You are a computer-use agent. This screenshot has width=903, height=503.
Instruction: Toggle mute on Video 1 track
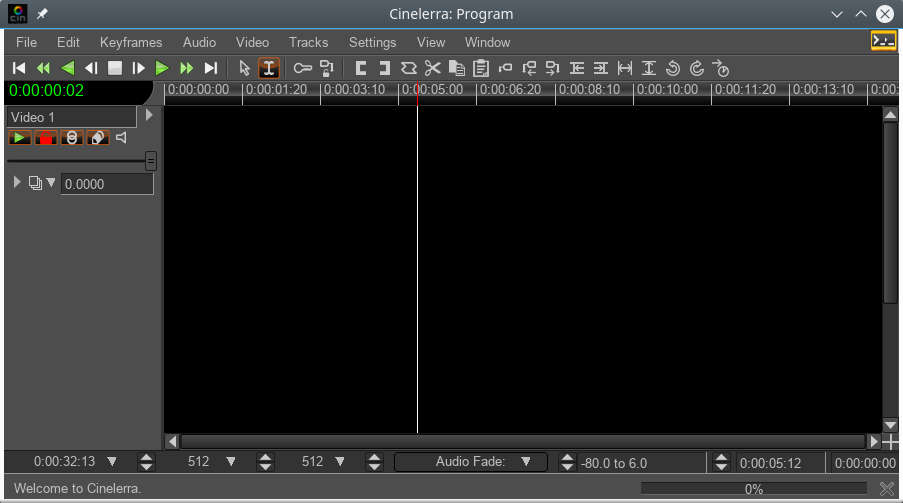(x=122, y=138)
